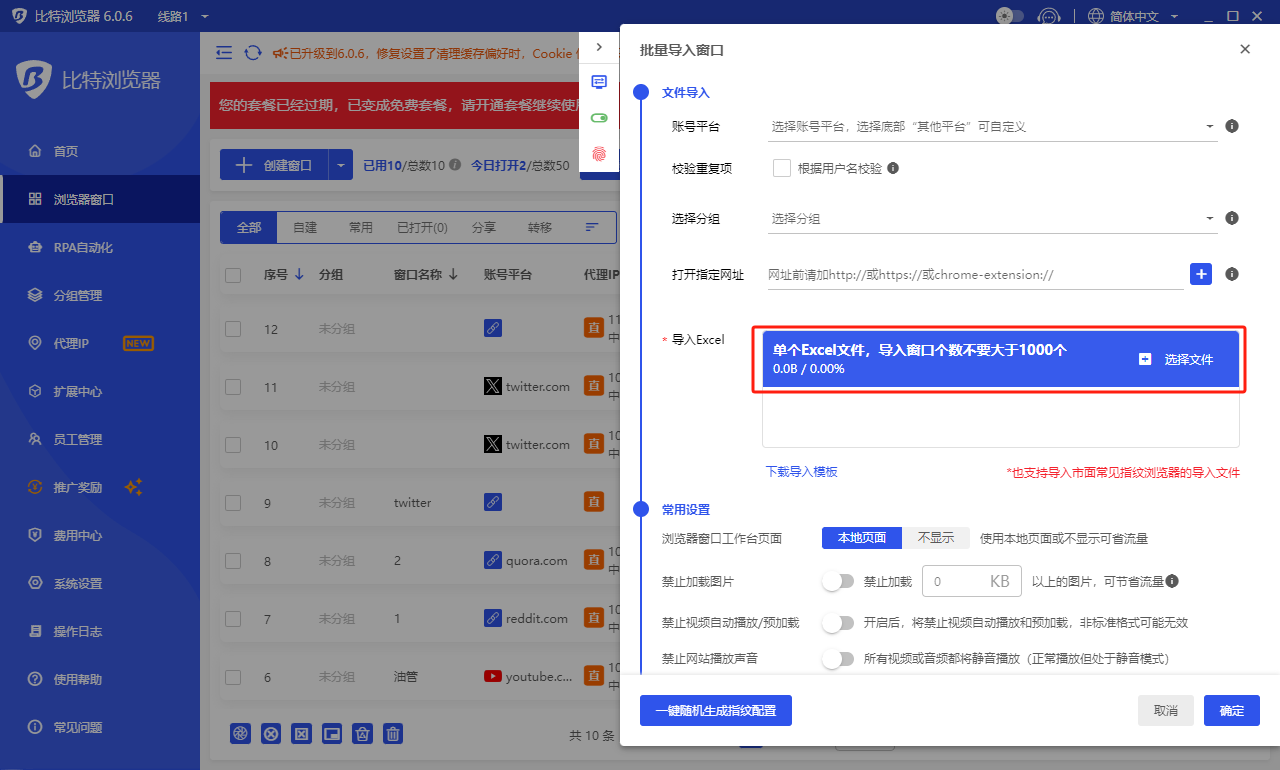Click the filter lines icon after 转移 tab
The image size is (1280, 770).
click(592, 228)
